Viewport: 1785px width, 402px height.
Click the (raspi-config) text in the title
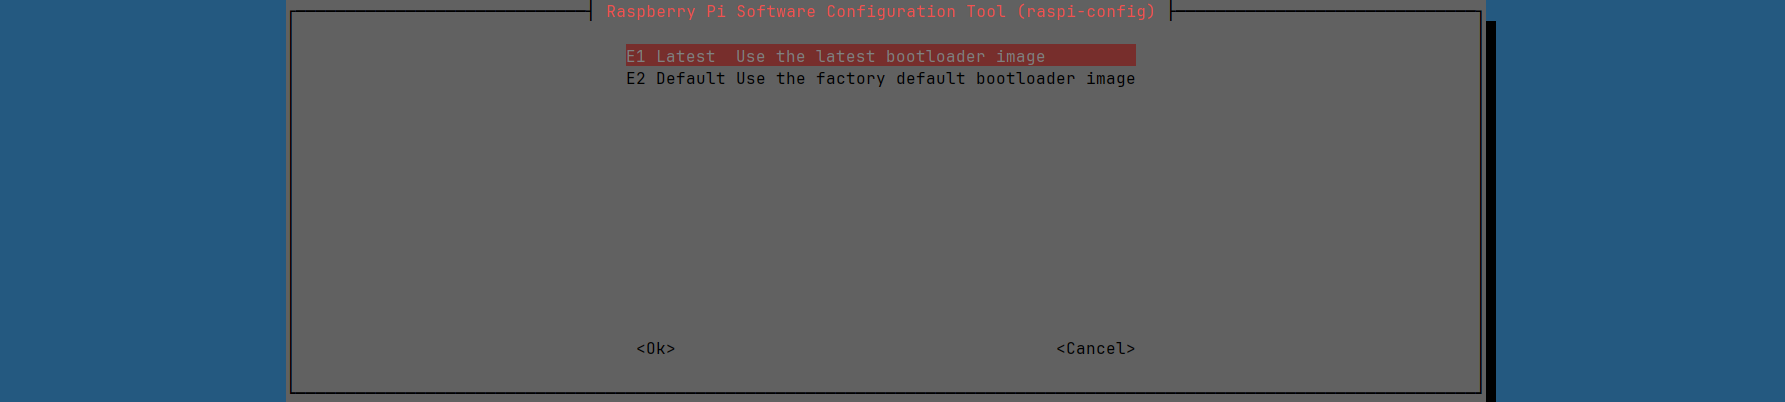tap(1086, 12)
